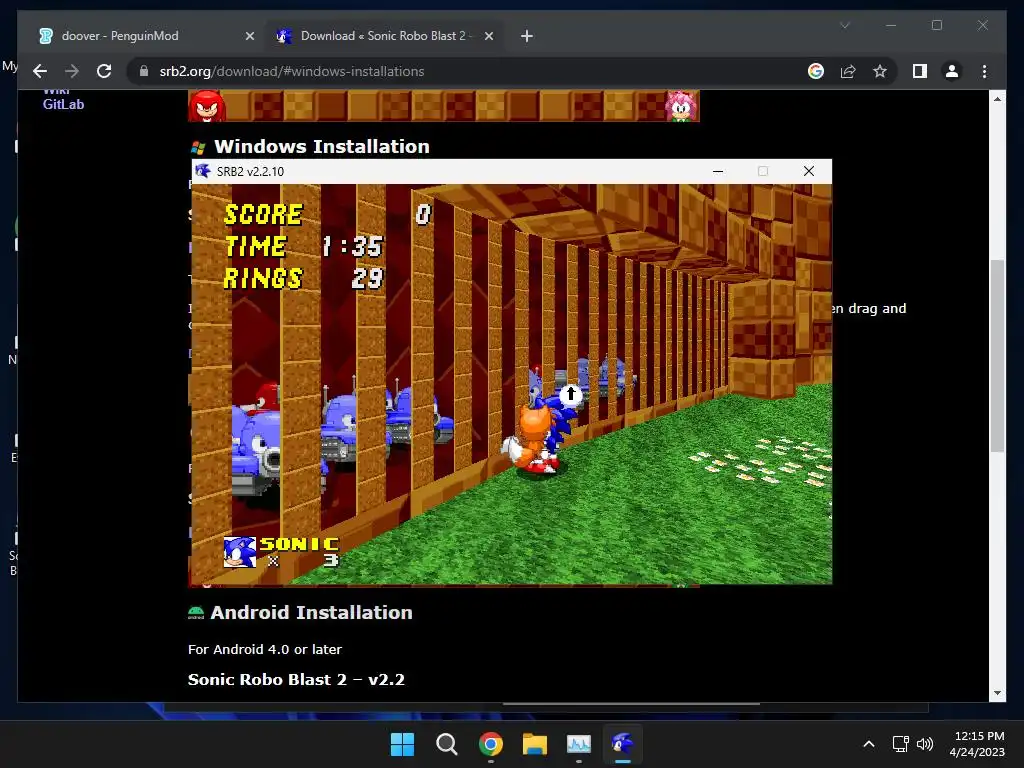Switch to the Download Sonic Robo Blast 2 tab
This screenshot has height=768, width=1024.
[x=383, y=36]
